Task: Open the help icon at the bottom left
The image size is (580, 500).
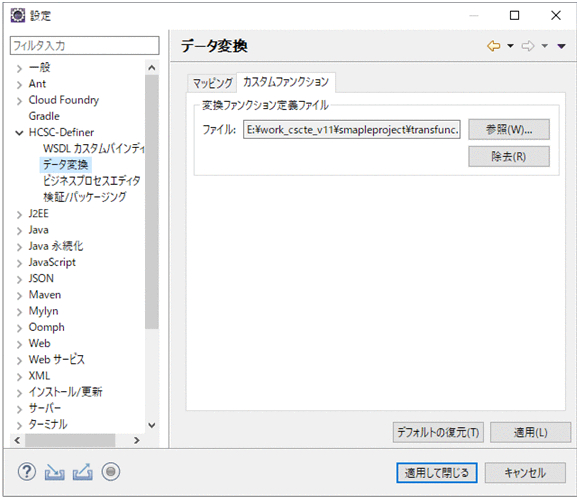Action: tap(27, 472)
